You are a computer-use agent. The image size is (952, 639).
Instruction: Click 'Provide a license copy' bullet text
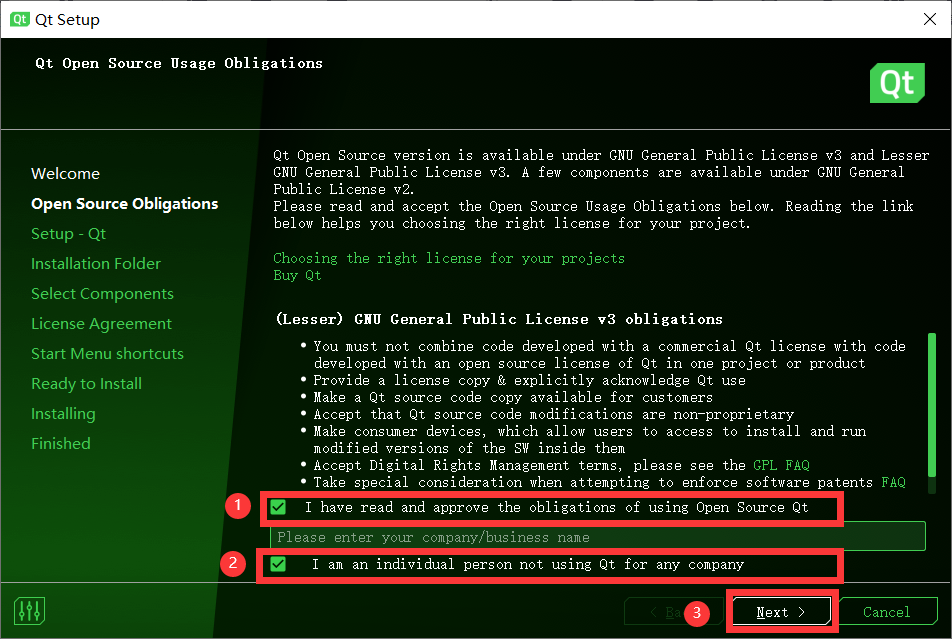click(x=529, y=380)
